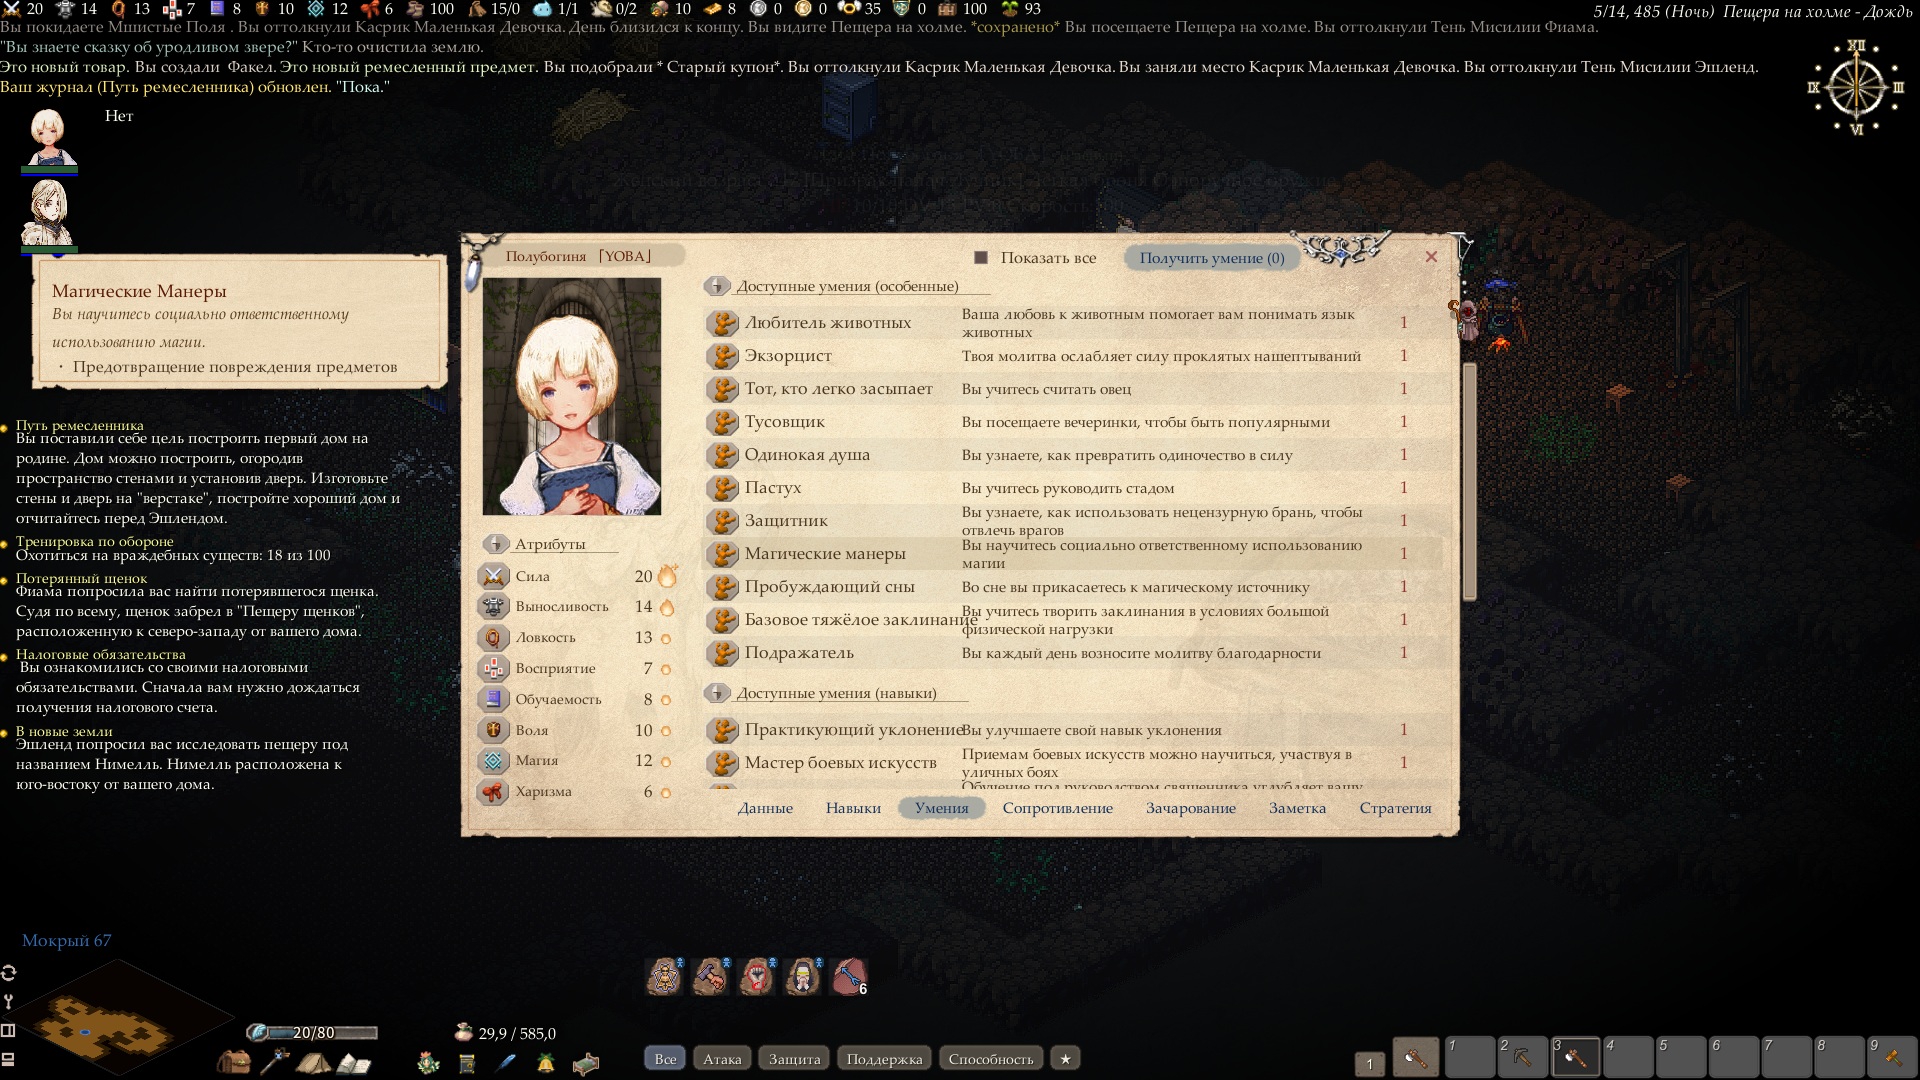Click hotbar slot 2 pickaxe
This screenshot has height=1080, width=1920.
[1521, 1058]
